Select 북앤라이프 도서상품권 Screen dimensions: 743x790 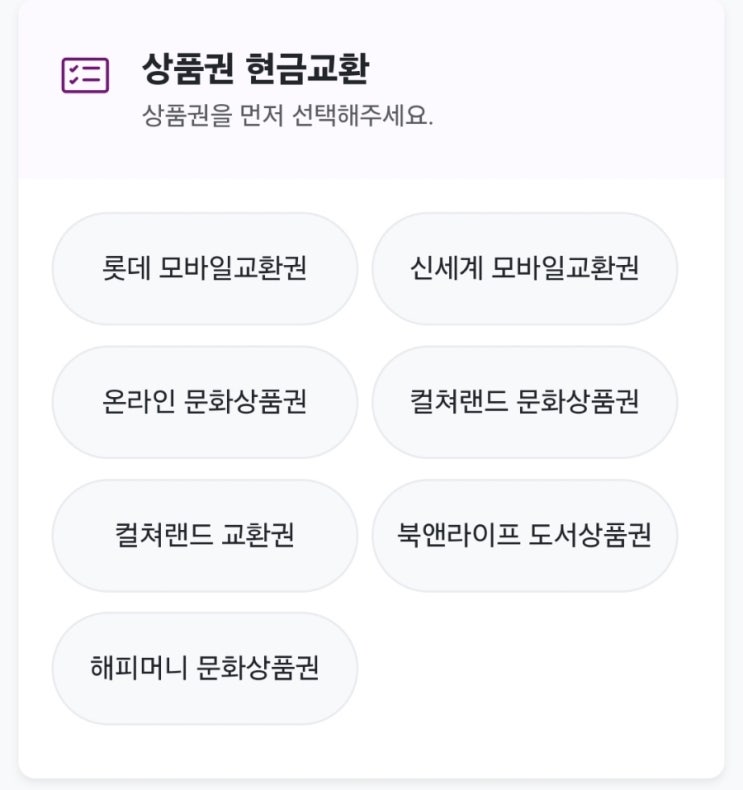(x=524, y=535)
